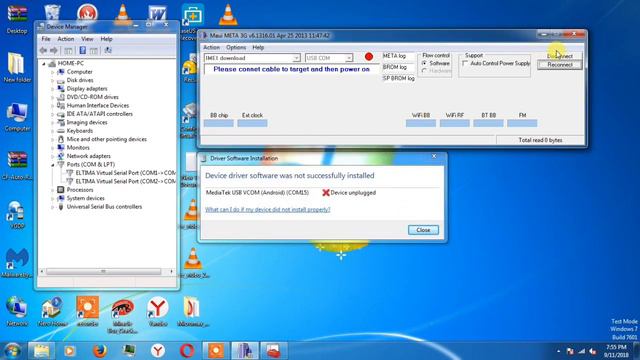This screenshot has width=640, height=360.
Task: Open Help menu in Device Manager
Action: (x=106, y=39)
